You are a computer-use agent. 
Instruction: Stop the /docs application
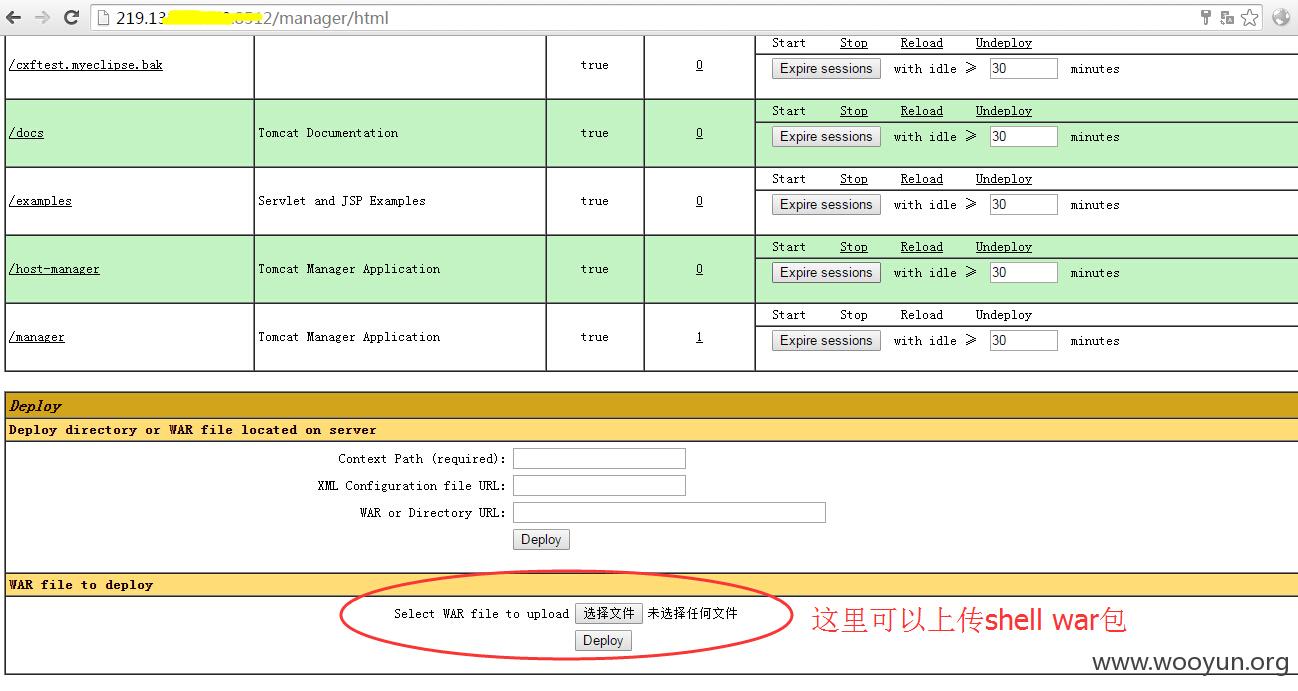click(x=854, y=111)
